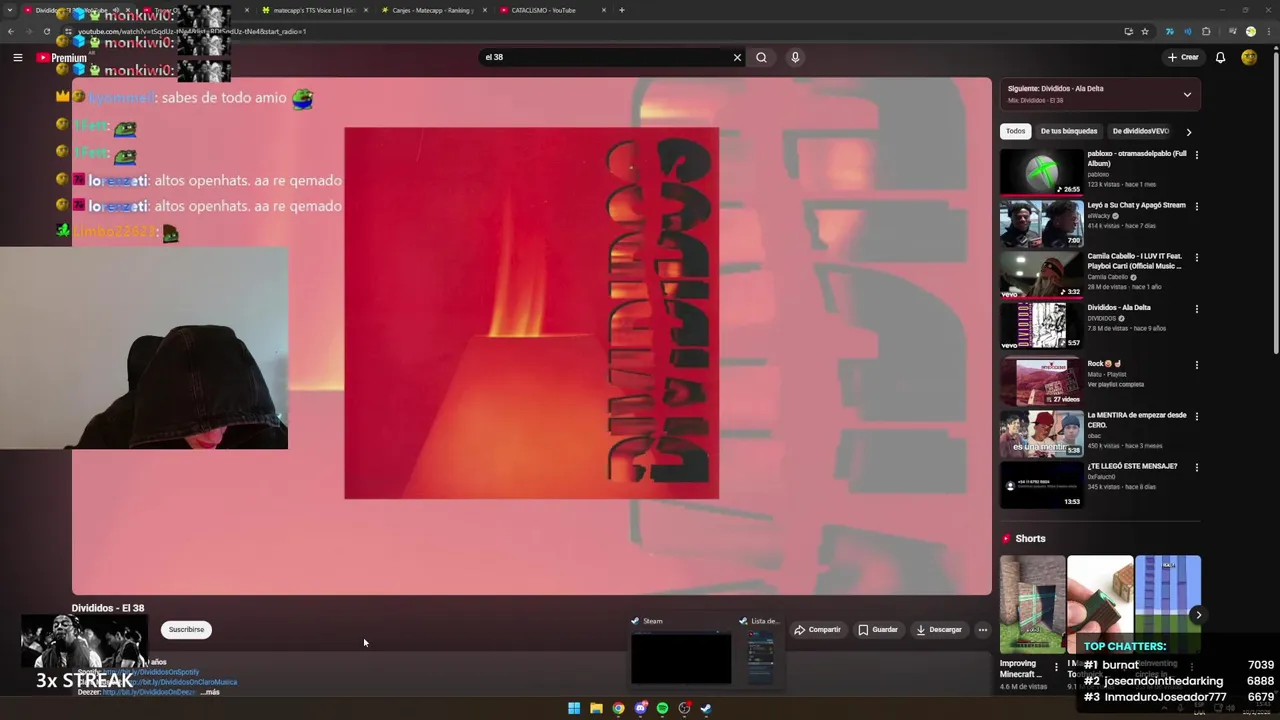This screenshot has height=720, width=1280.
Task: Open options for the 'pabloxo - otramasdelpablo' video
Action: point(1196,155)
